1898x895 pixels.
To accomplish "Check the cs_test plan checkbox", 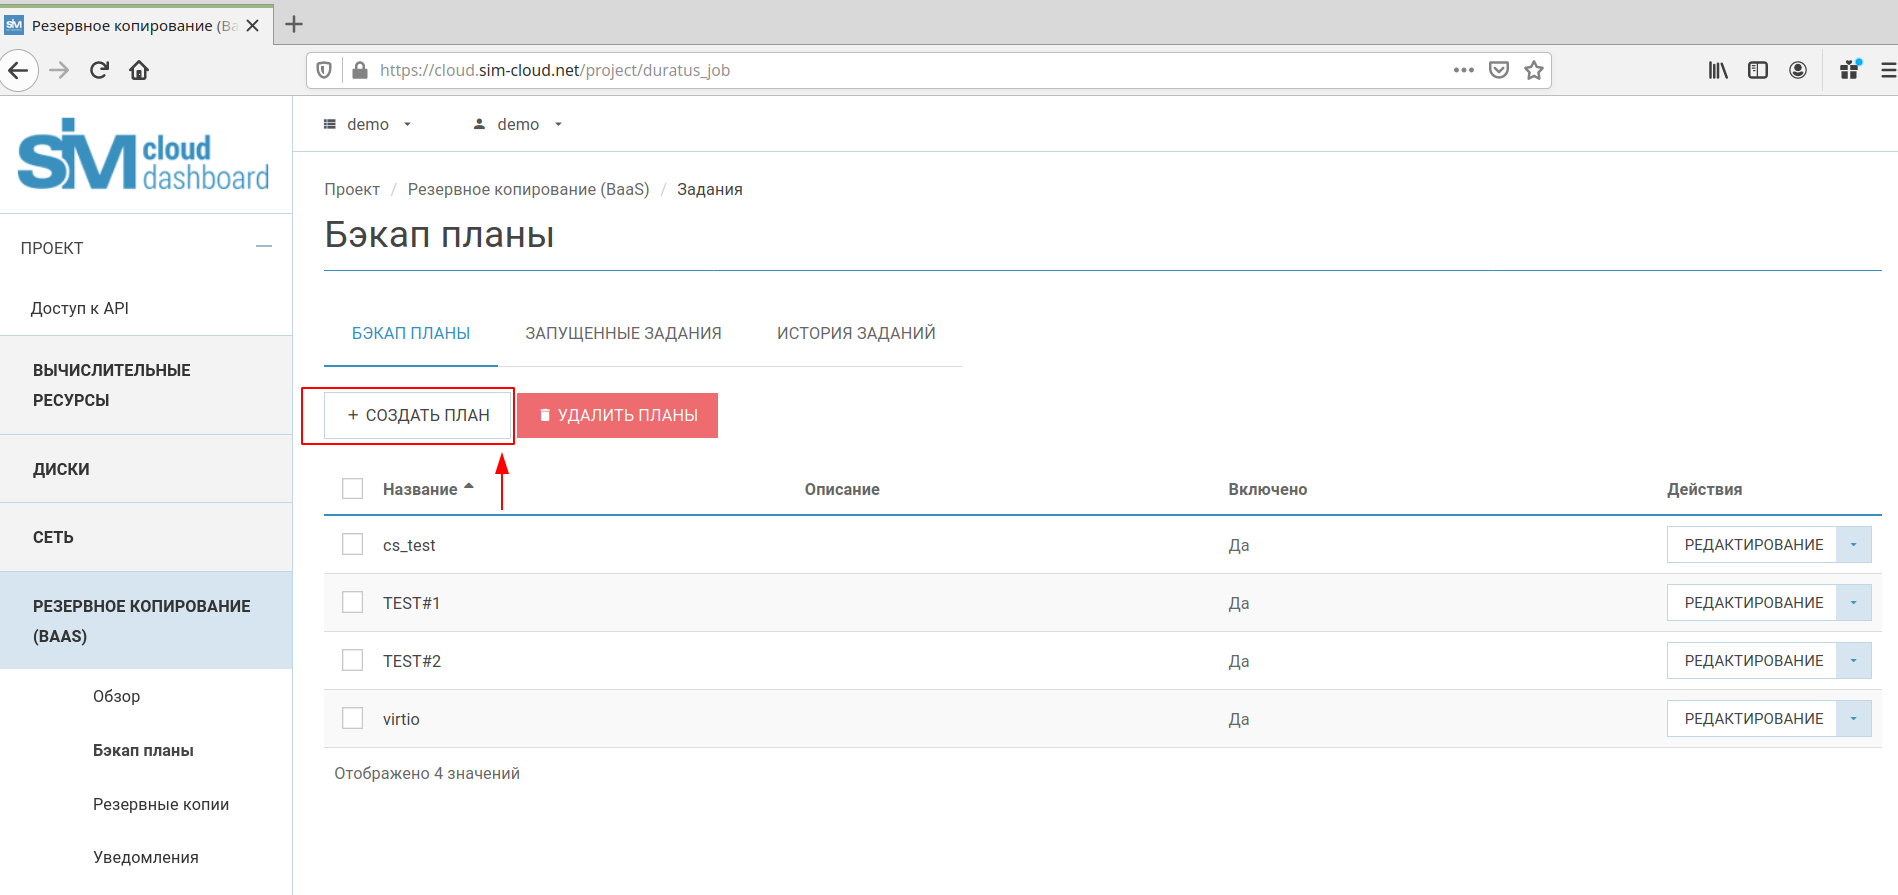I will click(352, 544).
